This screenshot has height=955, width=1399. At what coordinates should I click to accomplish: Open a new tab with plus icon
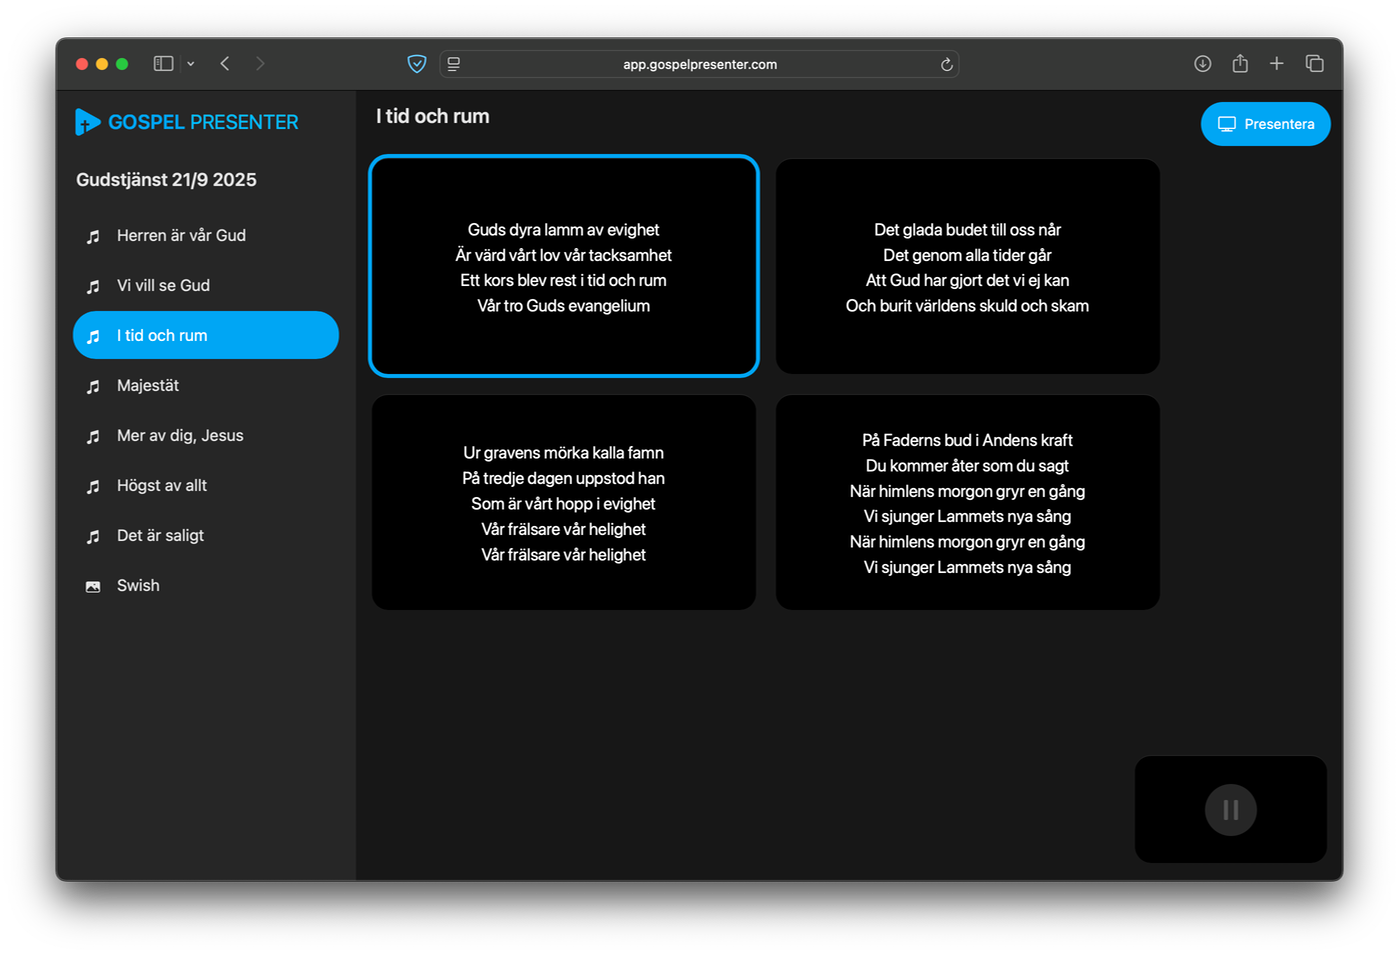[x=1277, y=64]
